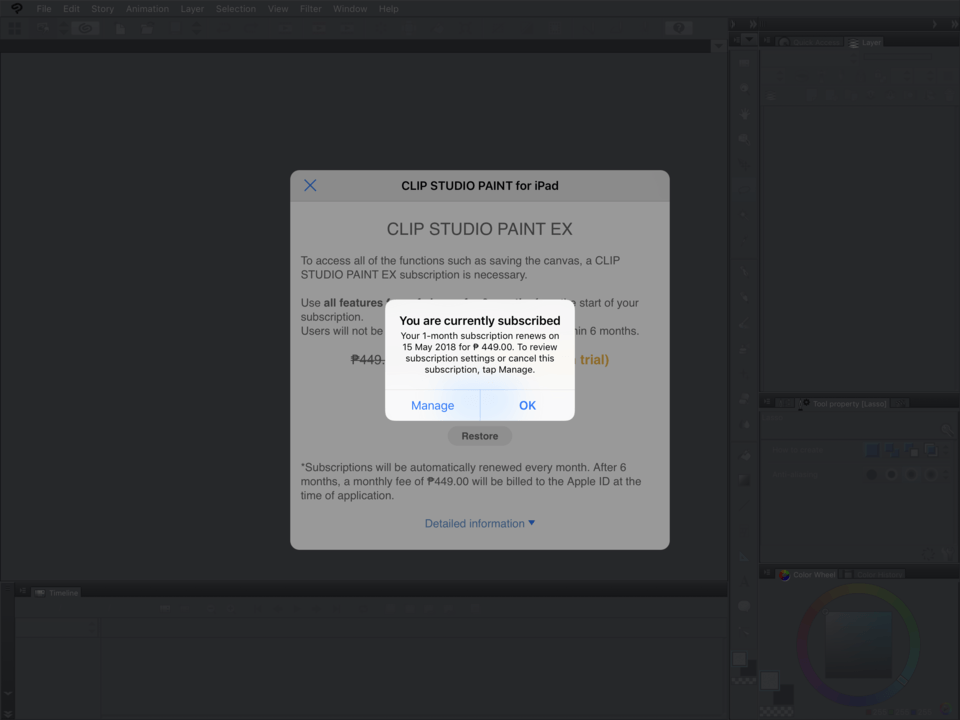Image resolution: width=960 pixels, height=720 pixels.
Task: Close the CLIP STUDIO PAINT for iPad dialog
Action: pyautogui.click(x=310, y=186)
